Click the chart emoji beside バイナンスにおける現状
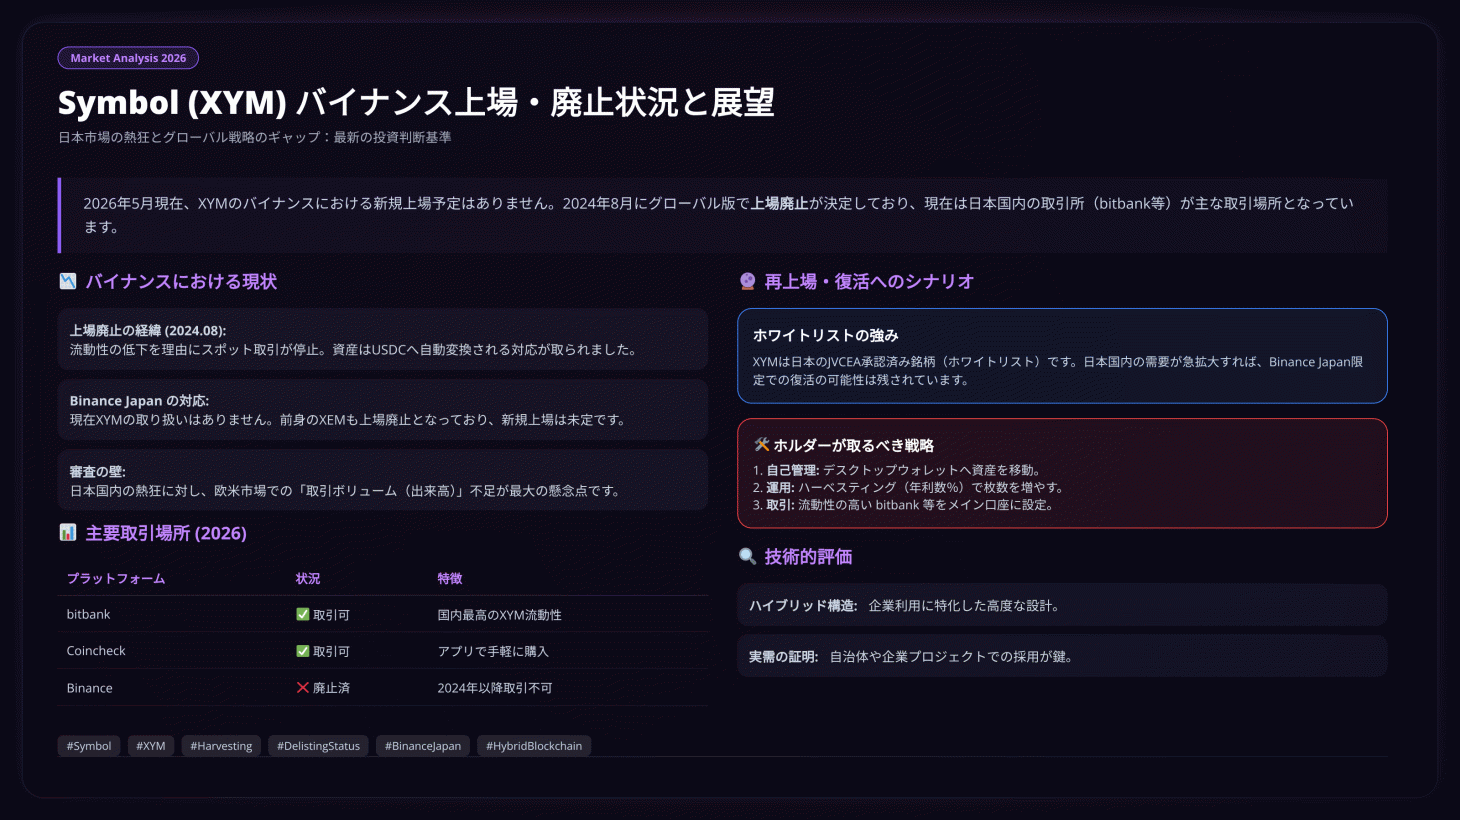 68,282
